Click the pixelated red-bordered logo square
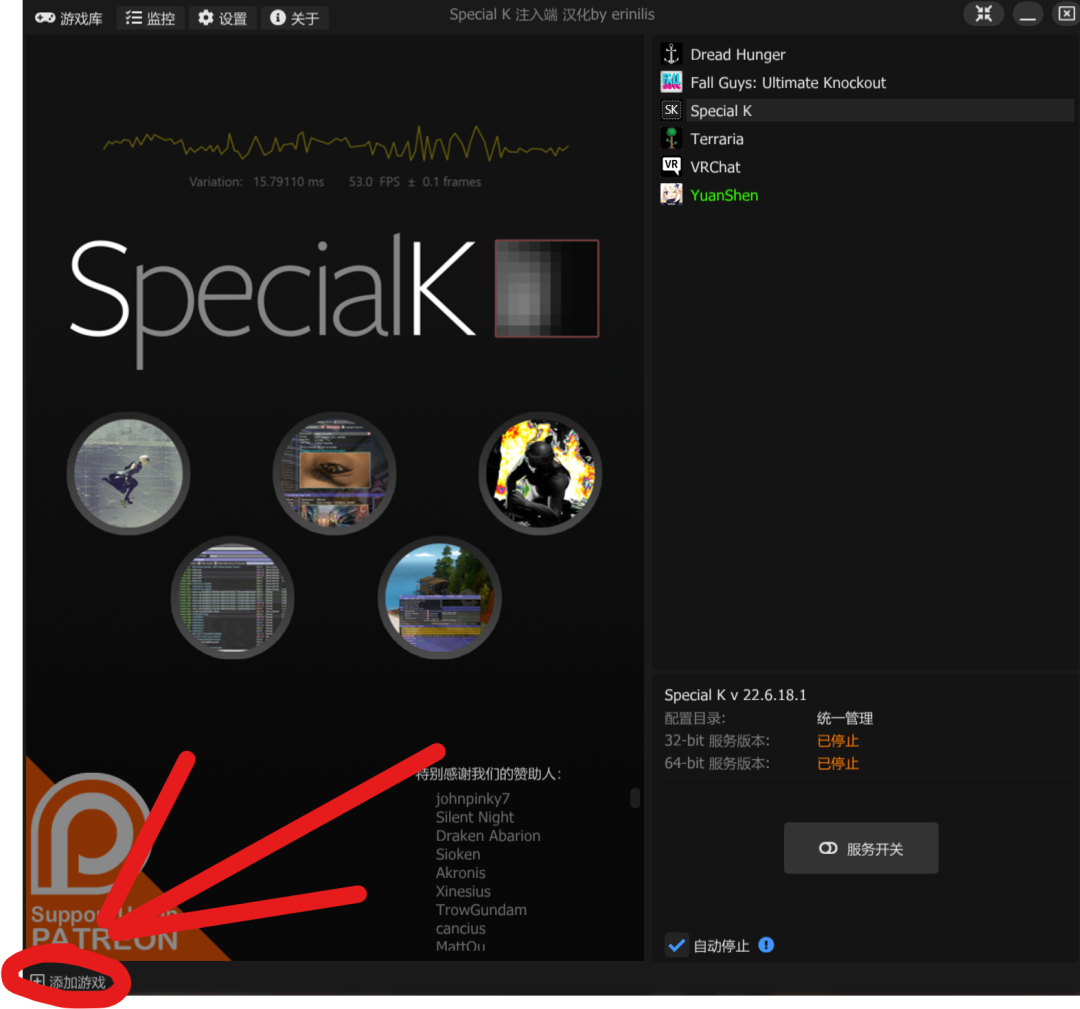Image resolution: width=1080 pixels, height=1009 pixels. pyautogui.click(x=547, y=289)
